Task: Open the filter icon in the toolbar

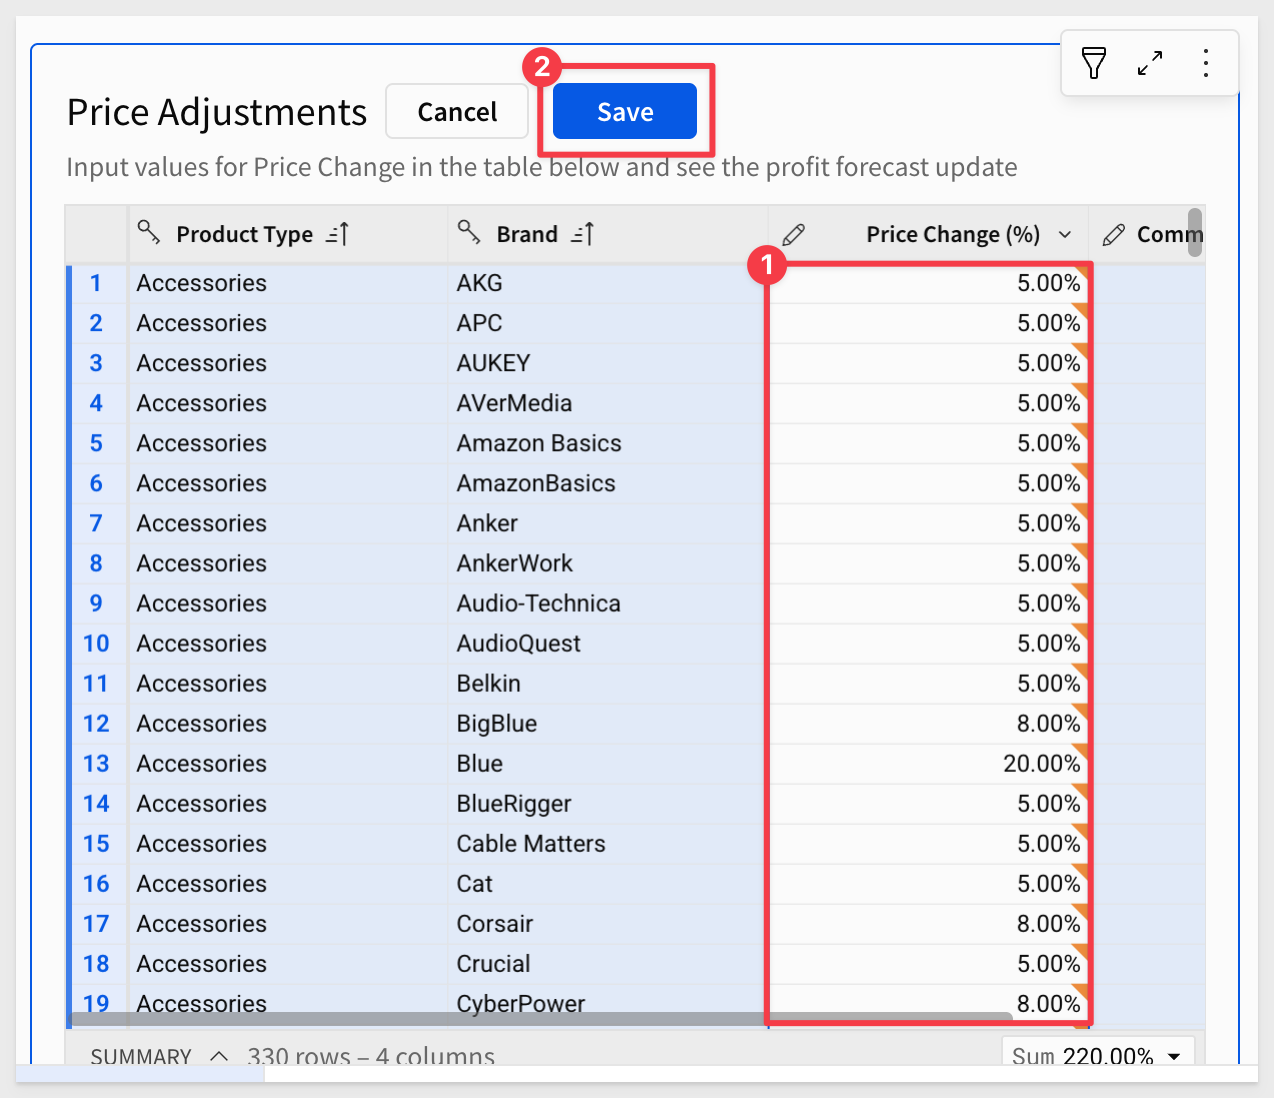Action: pyautogui.click(x=1094, y=63)
